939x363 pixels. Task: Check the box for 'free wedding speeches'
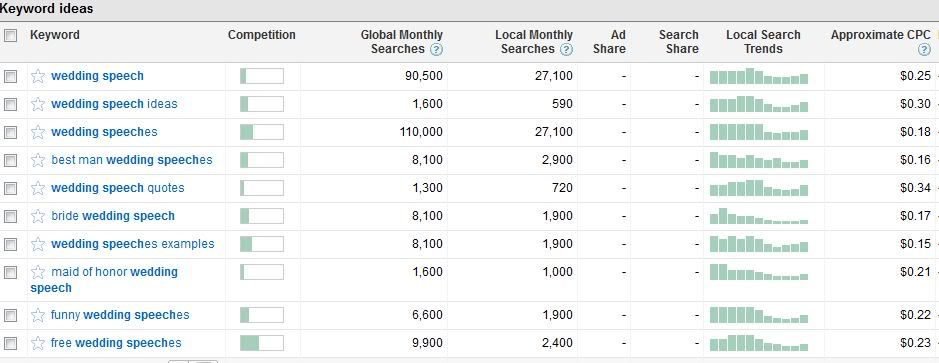(10, 343)
